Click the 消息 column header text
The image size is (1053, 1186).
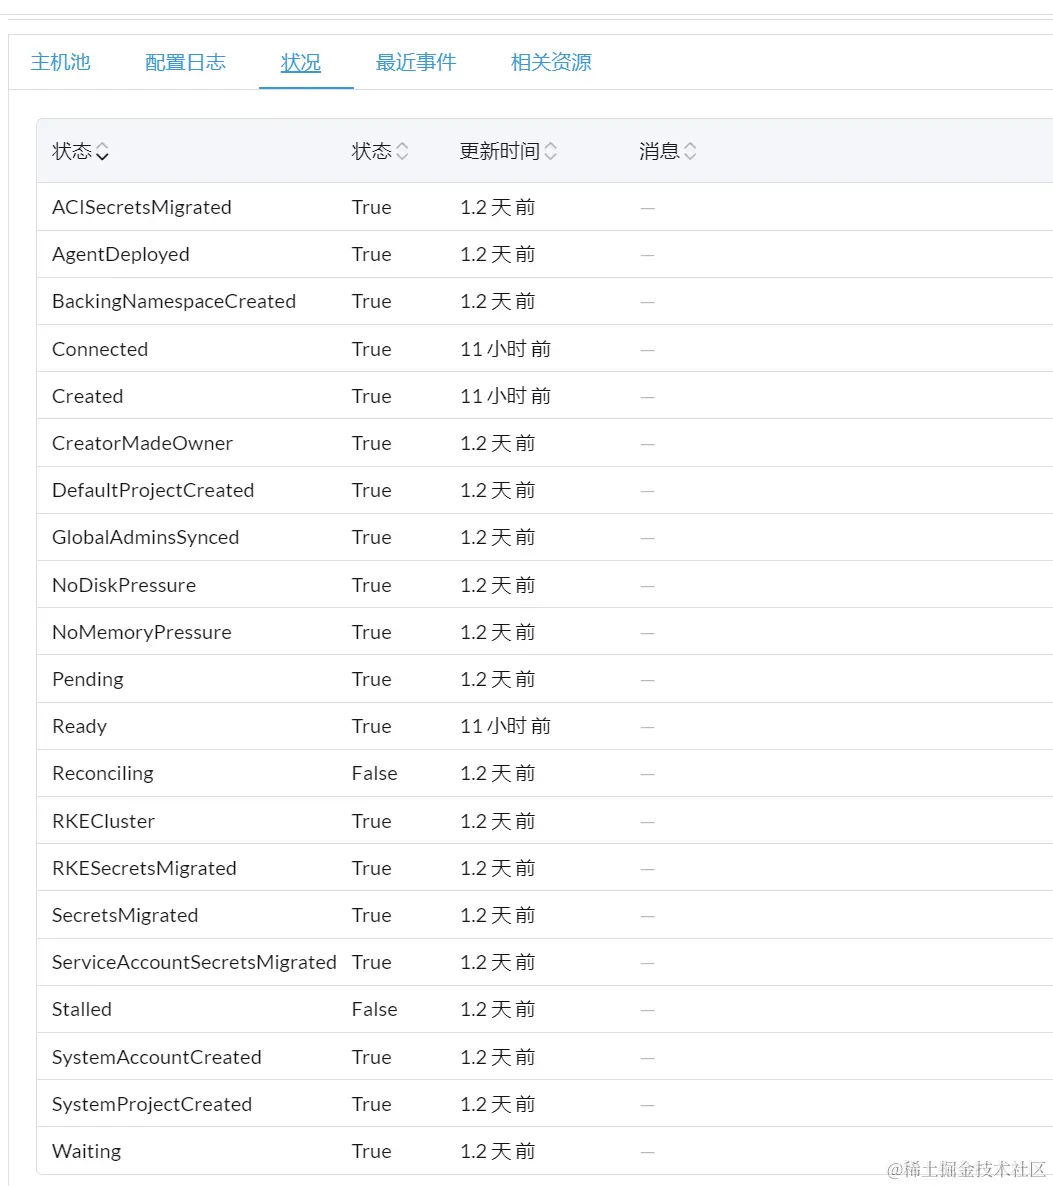click(x=659, y=151)
